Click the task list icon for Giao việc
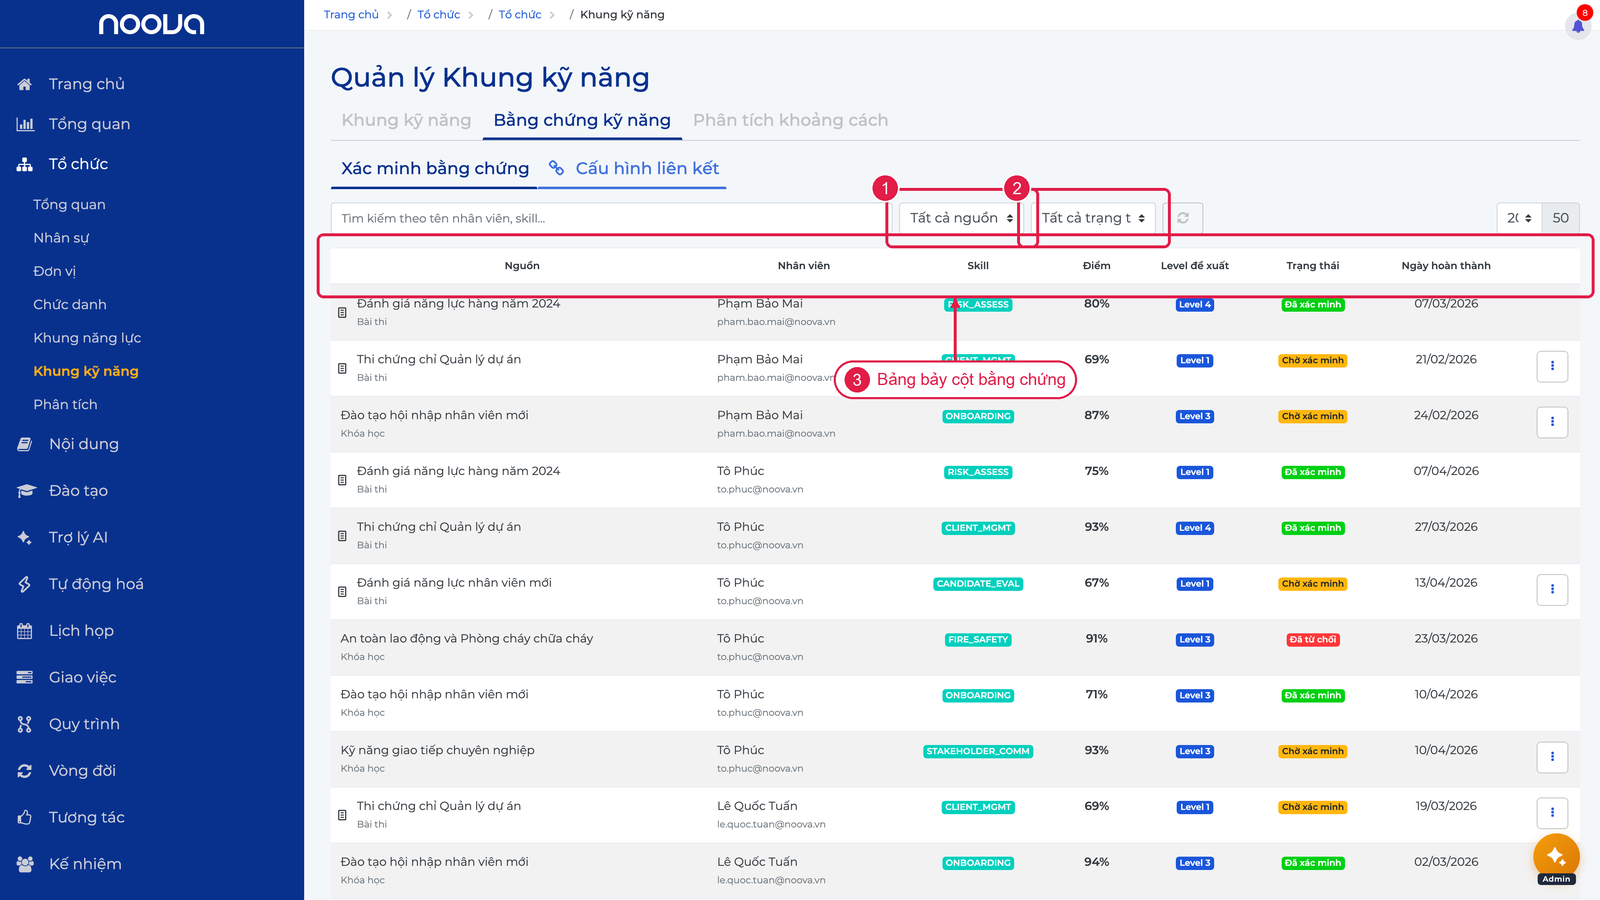 click(25, 678)
